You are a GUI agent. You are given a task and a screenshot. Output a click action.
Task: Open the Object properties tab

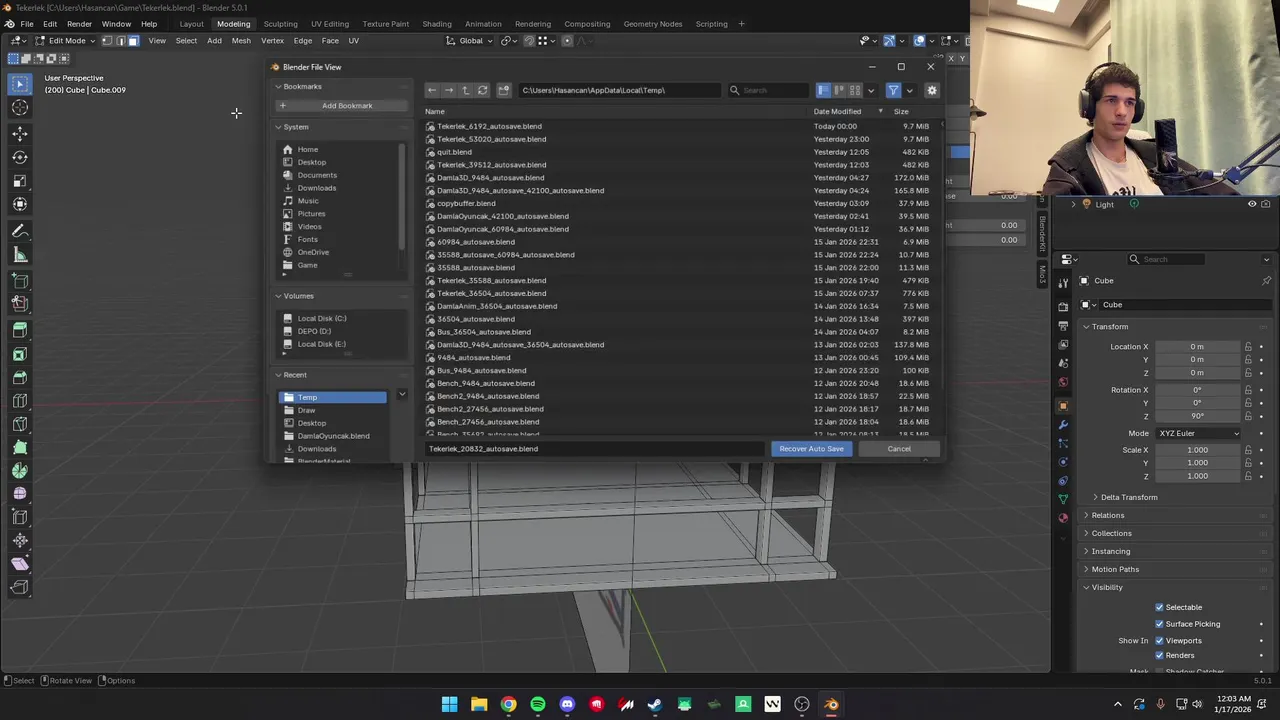pos(1063,406)
